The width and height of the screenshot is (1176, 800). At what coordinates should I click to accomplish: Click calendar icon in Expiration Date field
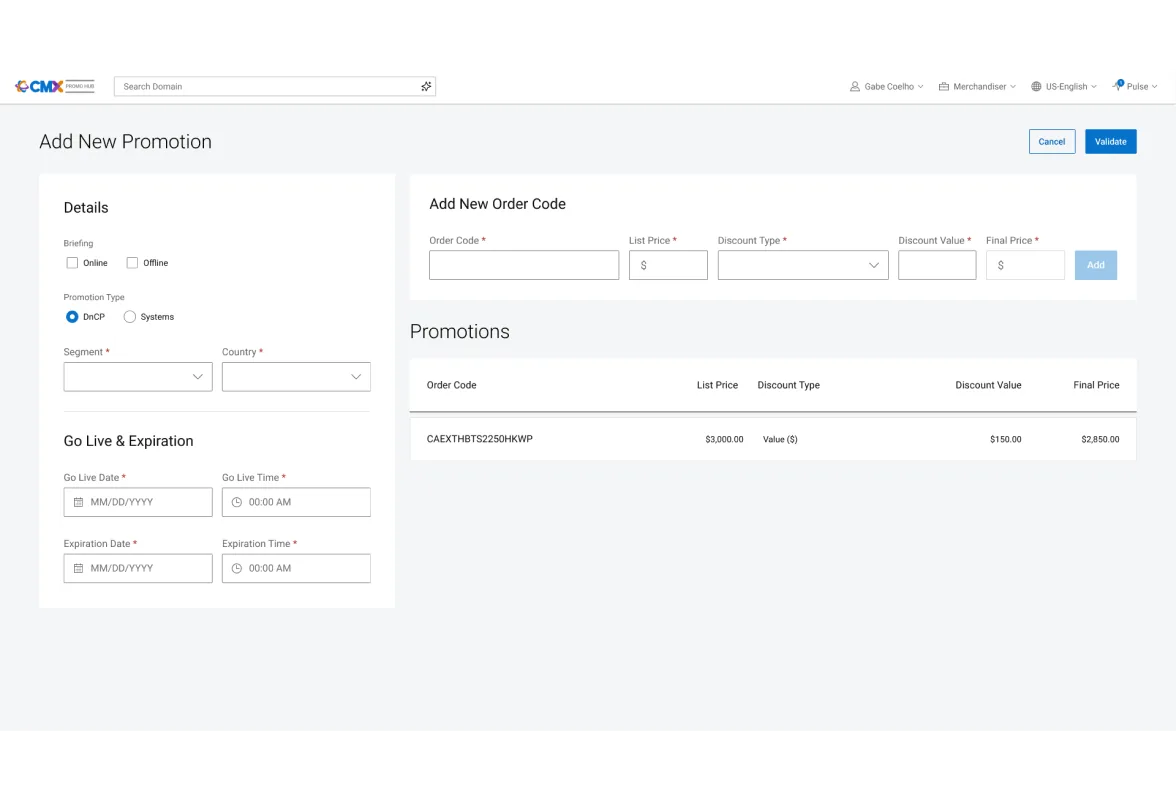[x=78, y=568]
